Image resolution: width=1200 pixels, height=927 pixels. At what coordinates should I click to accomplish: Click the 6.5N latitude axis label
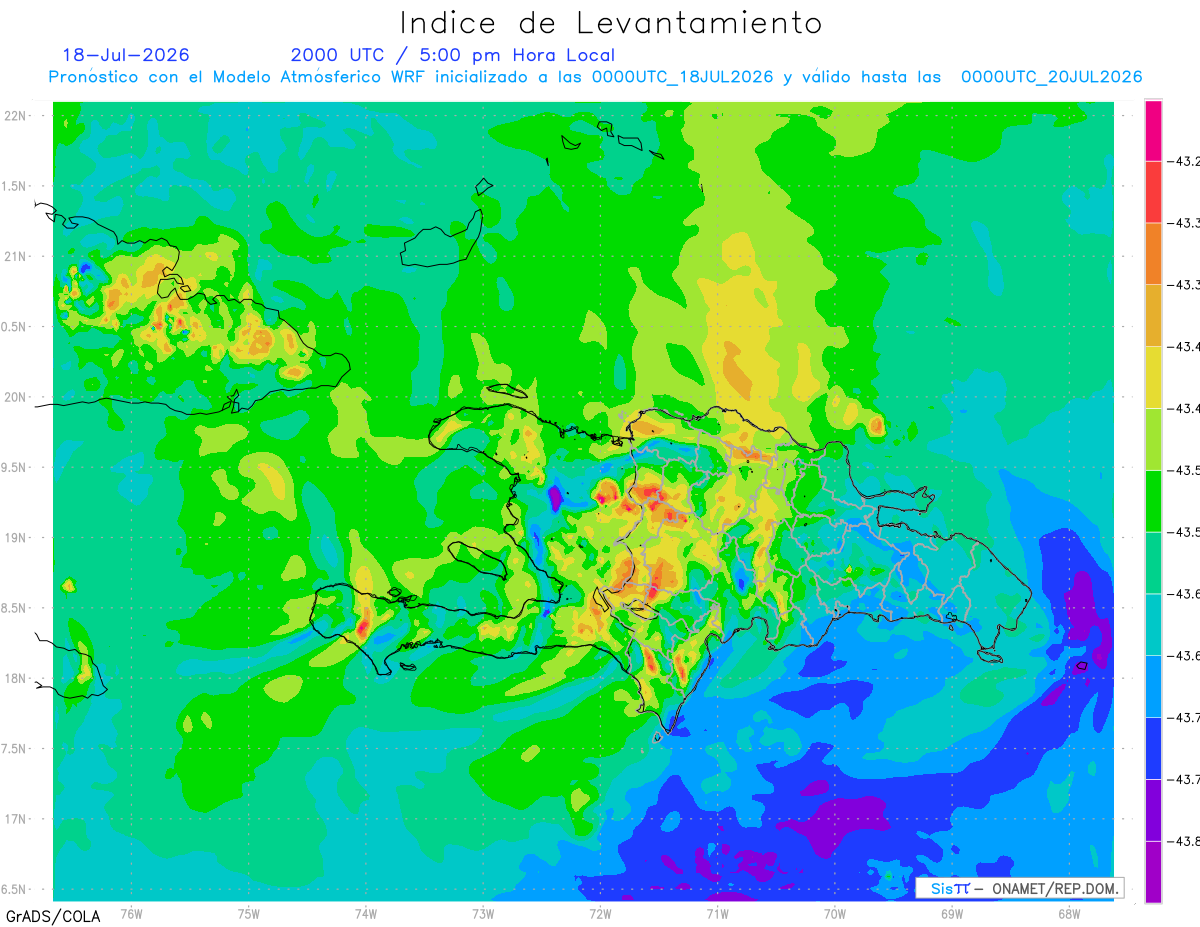pyautogui.click(x=15, y=889)
